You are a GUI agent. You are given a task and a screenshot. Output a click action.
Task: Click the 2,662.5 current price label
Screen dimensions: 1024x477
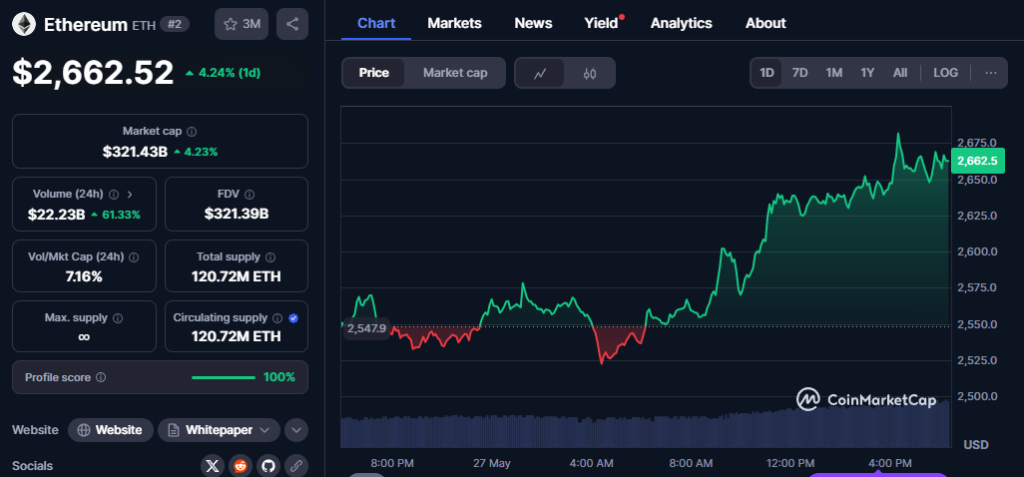click(x=976, y=161)
